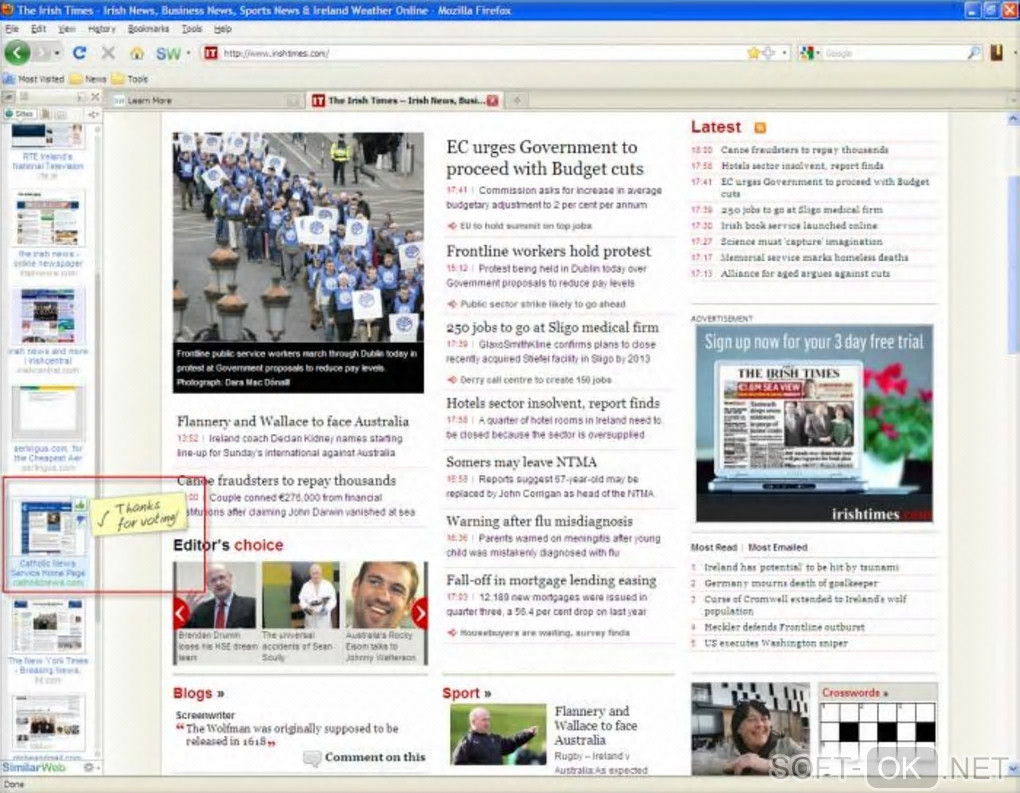Open the Blogs section link
This screenshot has height=793, width=1020.
pos(198,693)
